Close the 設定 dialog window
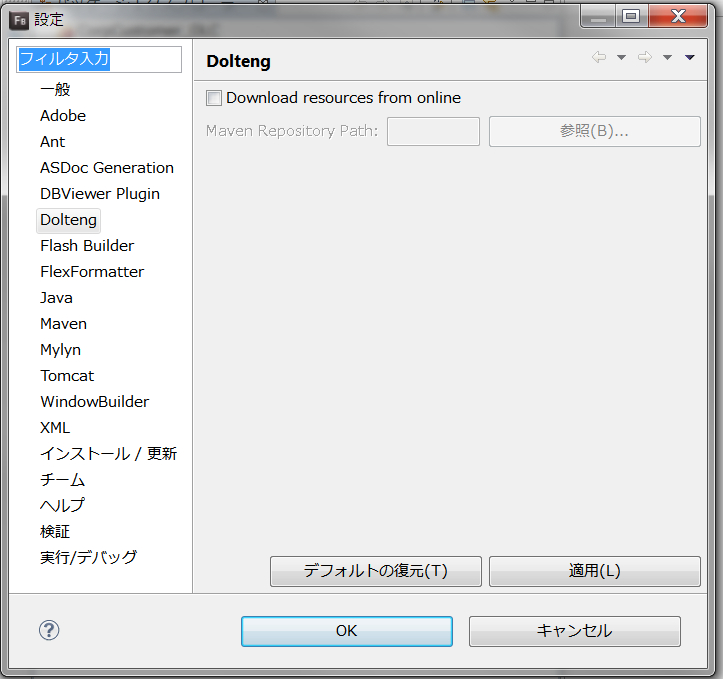Image resolution: width=723 pixels, height=679 pixels. (x=678, y=17)
